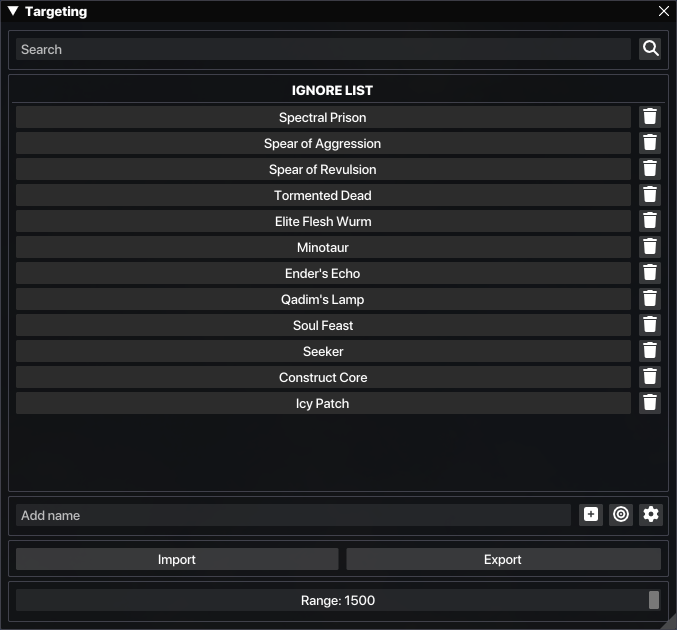Screen dimensions: 677x630
Task: Focus the Search input field
Action: tap(323, 49)
